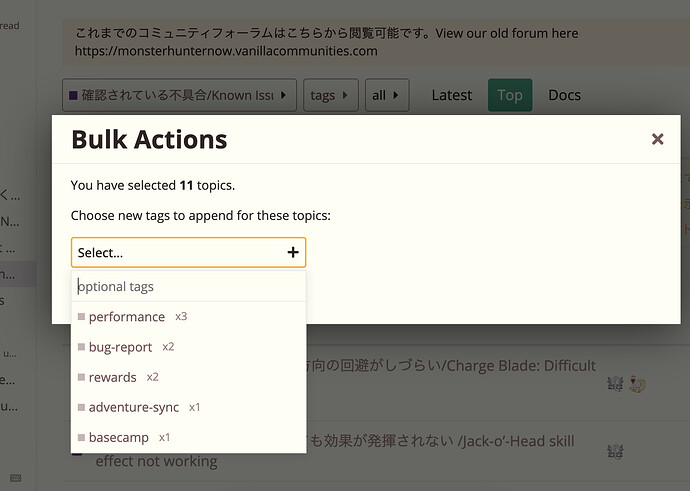The height and width of the screenshot is (491, 690).
Task: Close the Bulk Actions dialog
Action: point(657,139)
